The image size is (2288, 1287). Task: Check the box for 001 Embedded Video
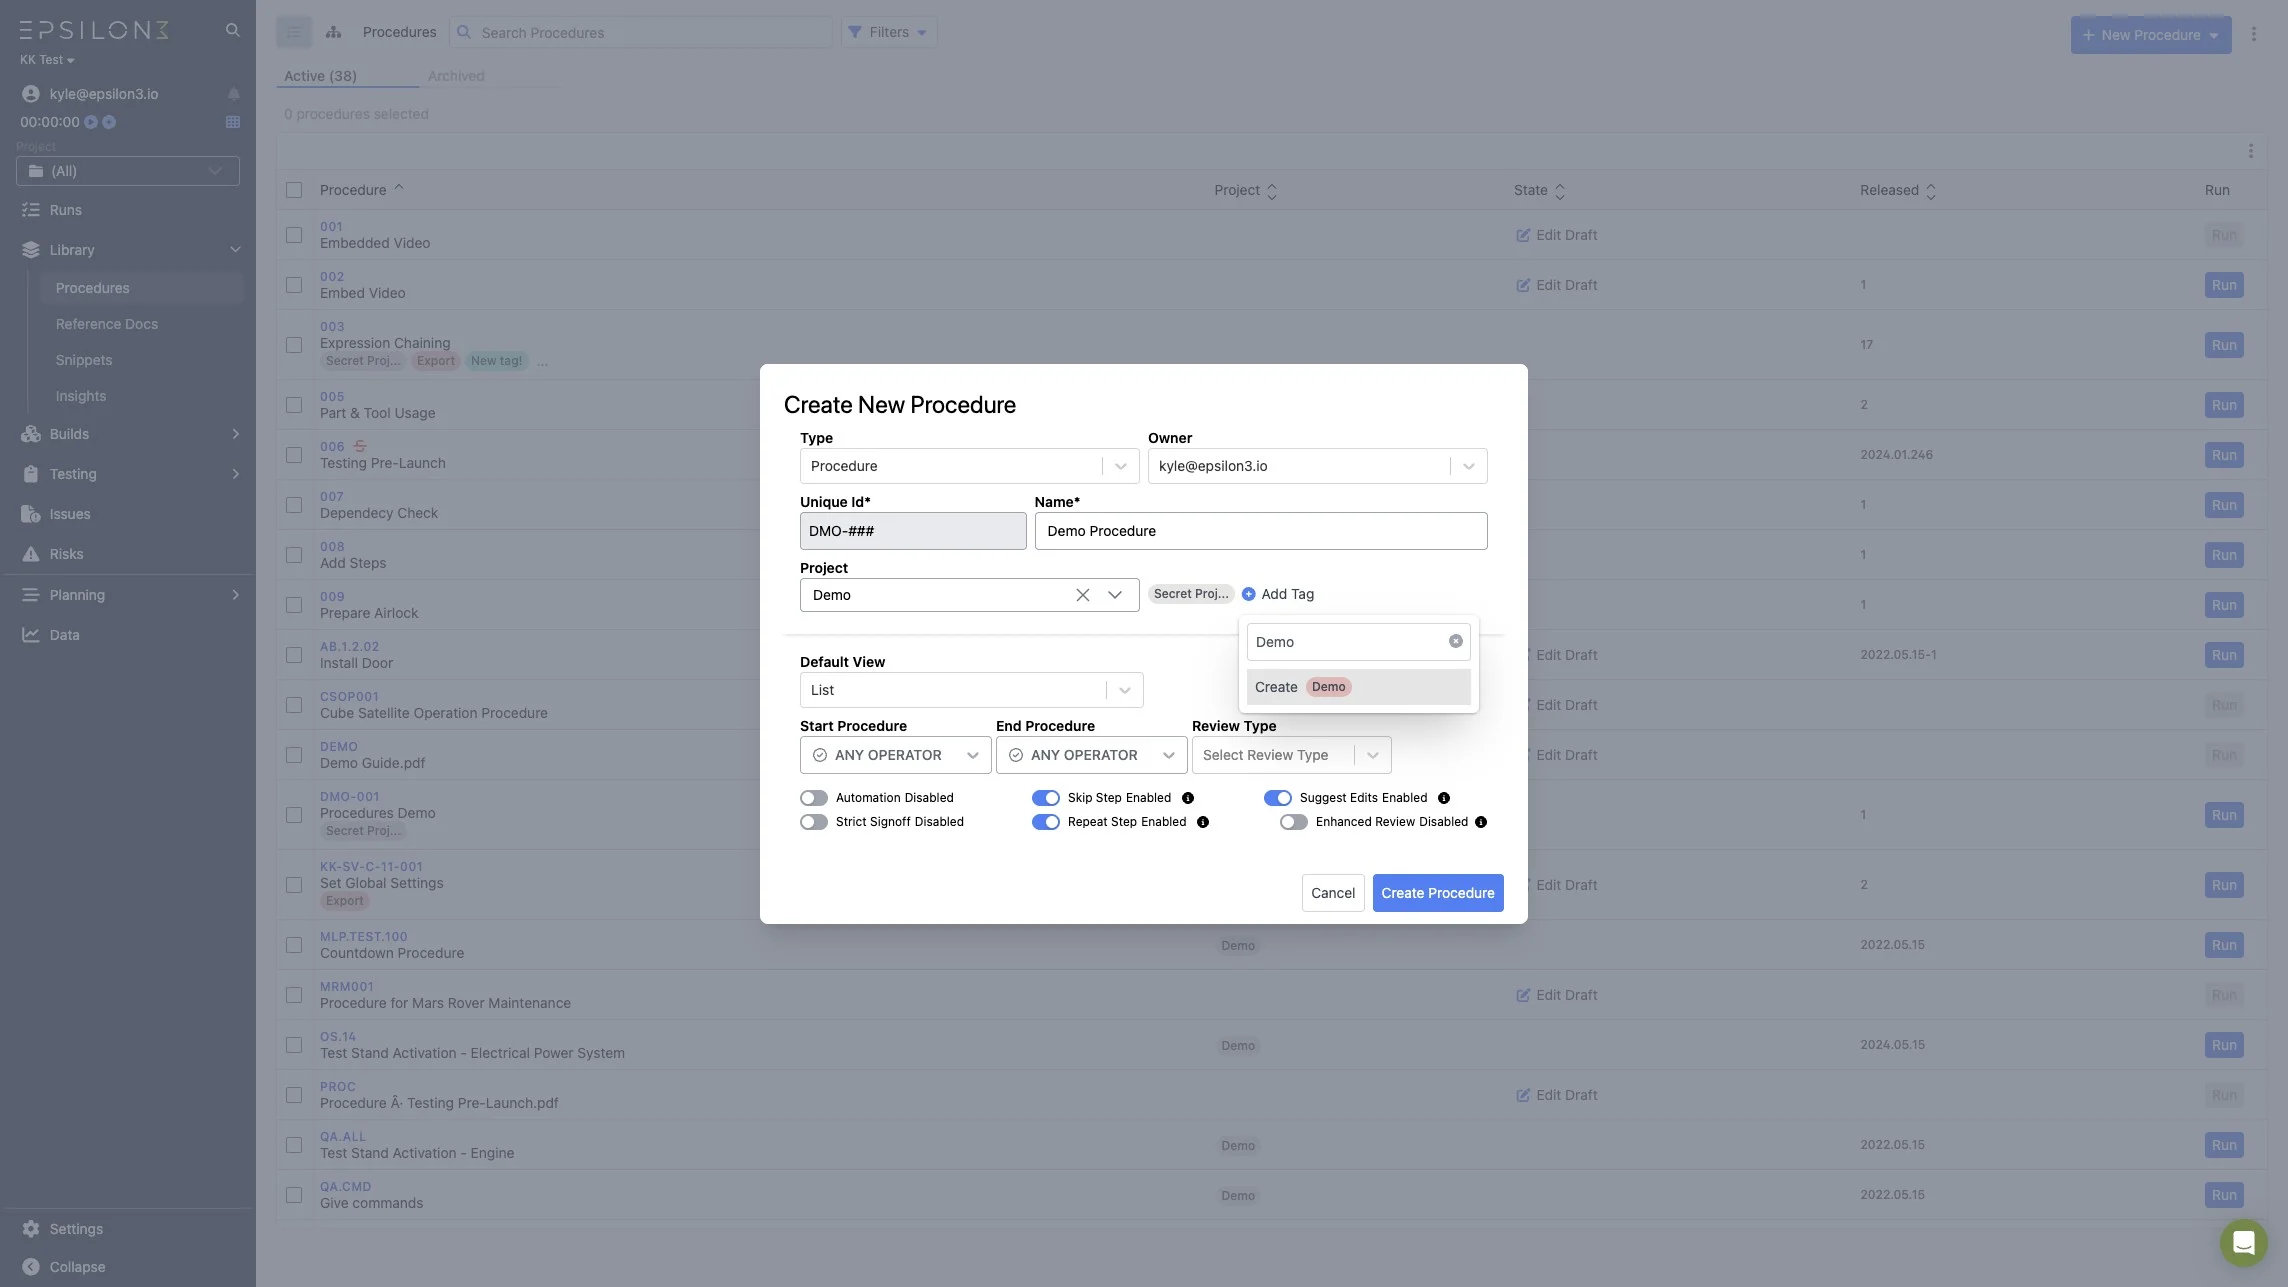(x=294, y=235)
